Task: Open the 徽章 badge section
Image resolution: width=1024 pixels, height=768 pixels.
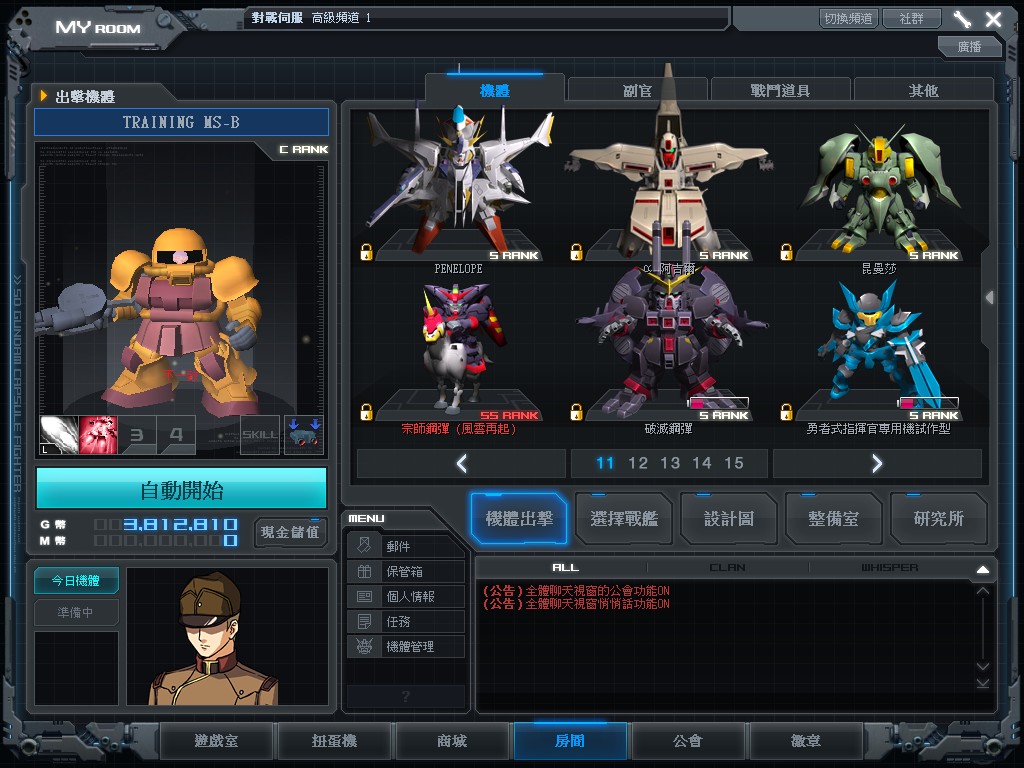Action: 806,741
